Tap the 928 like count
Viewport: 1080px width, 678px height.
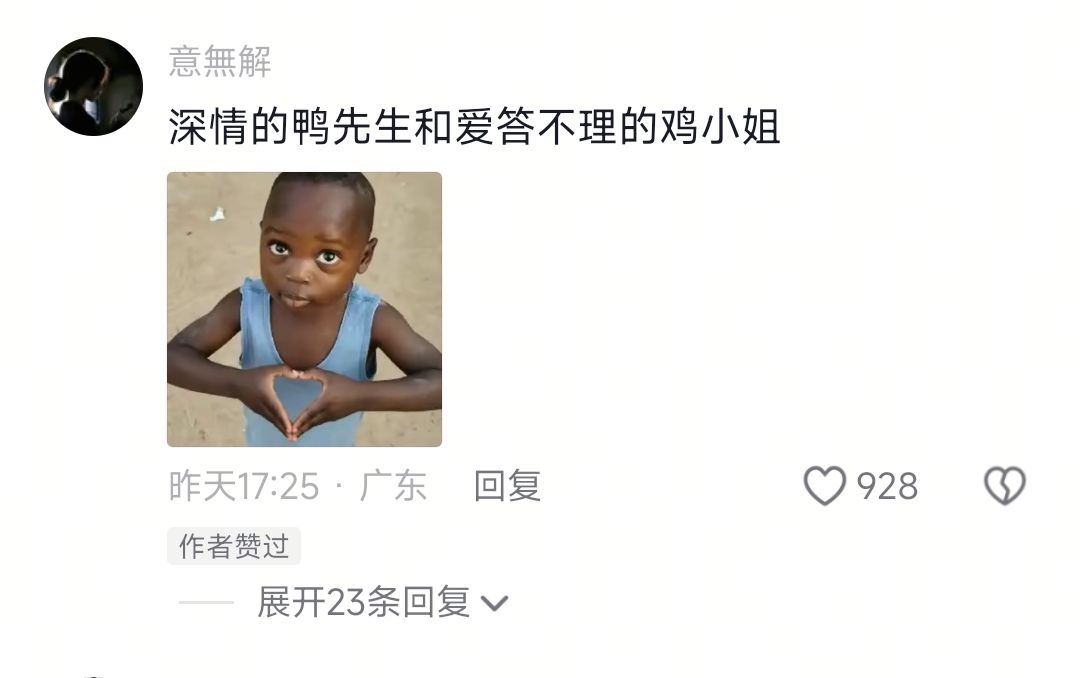click(887, 486)
